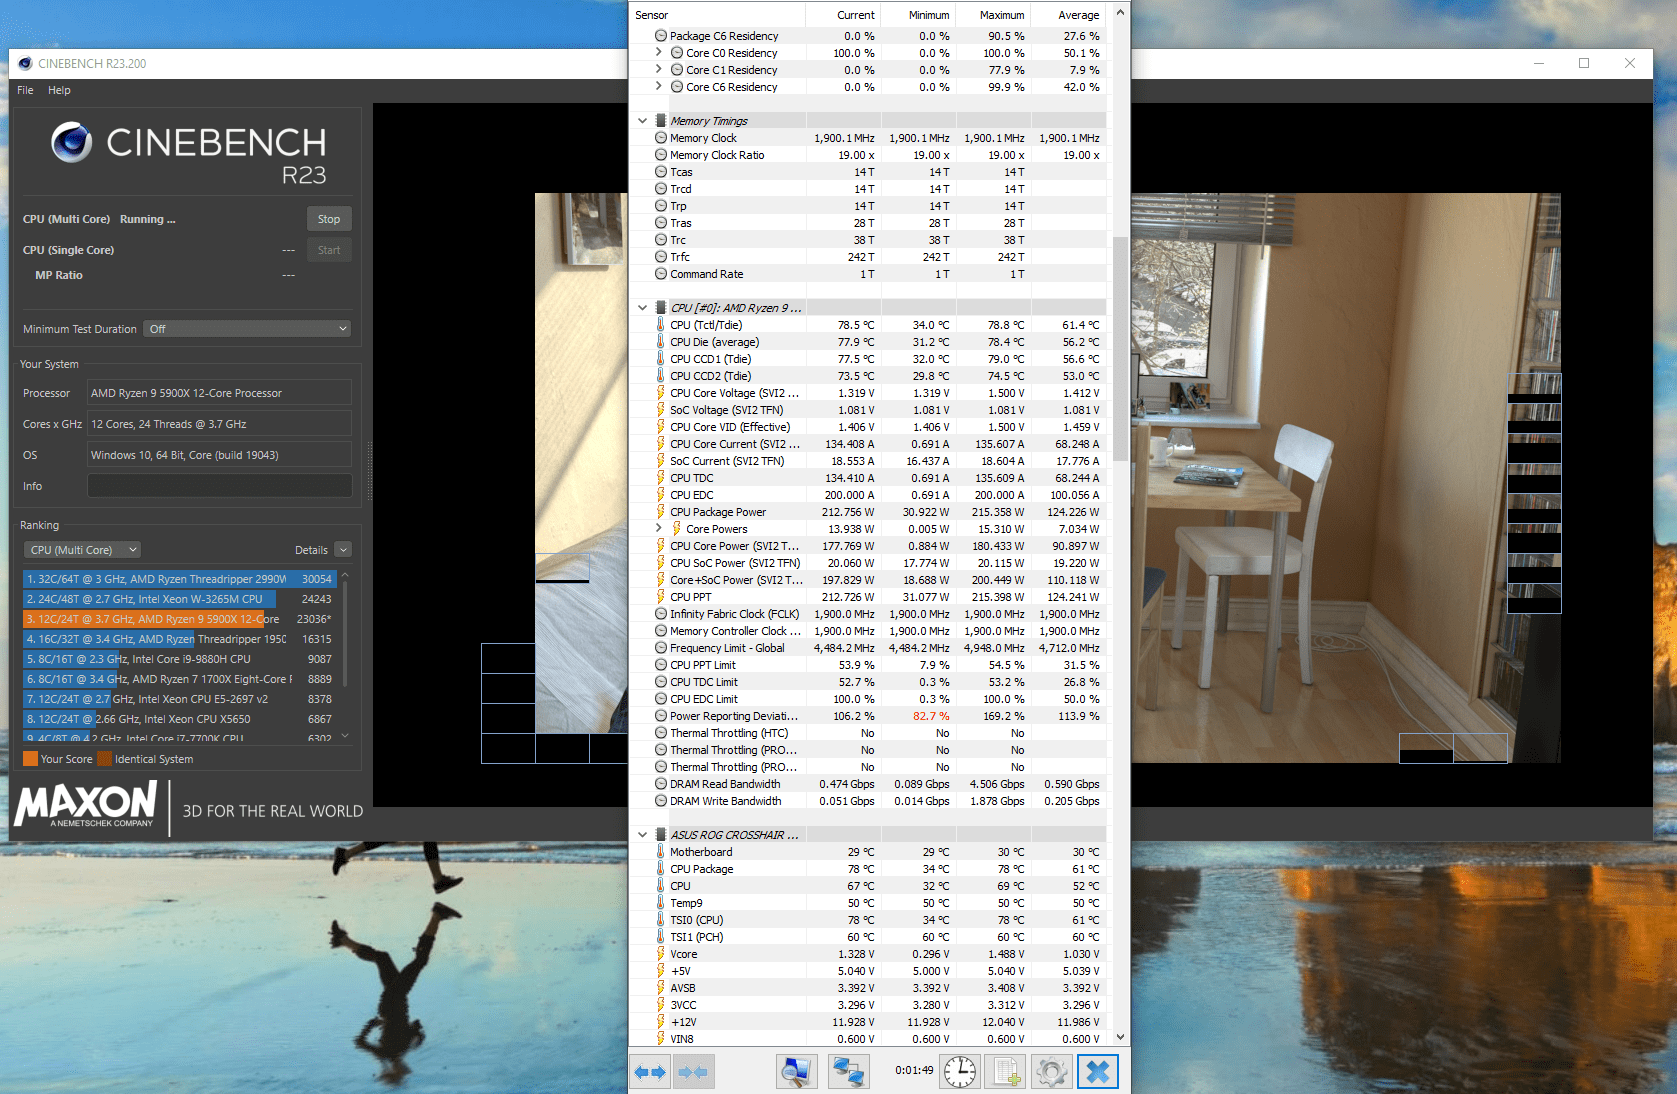Collapse the Memory Timings group

tap(642, 121)
